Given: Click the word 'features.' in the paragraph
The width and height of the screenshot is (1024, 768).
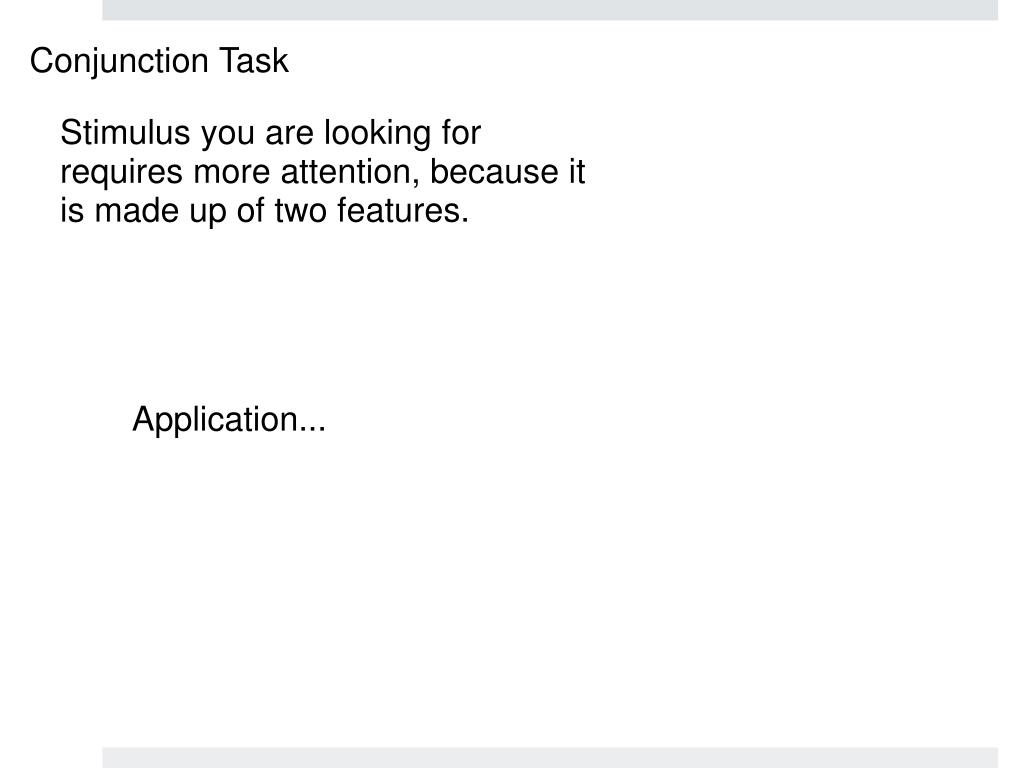Looking at the screenshot, I should (403, 211).
